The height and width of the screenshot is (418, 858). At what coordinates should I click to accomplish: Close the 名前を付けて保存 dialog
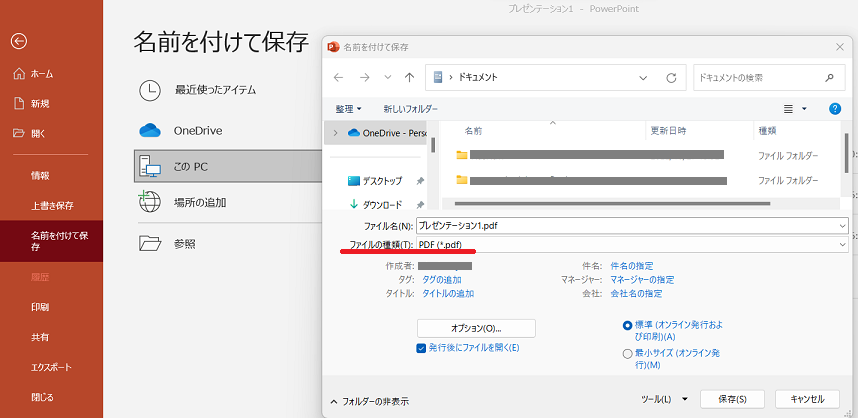point(840,47)
